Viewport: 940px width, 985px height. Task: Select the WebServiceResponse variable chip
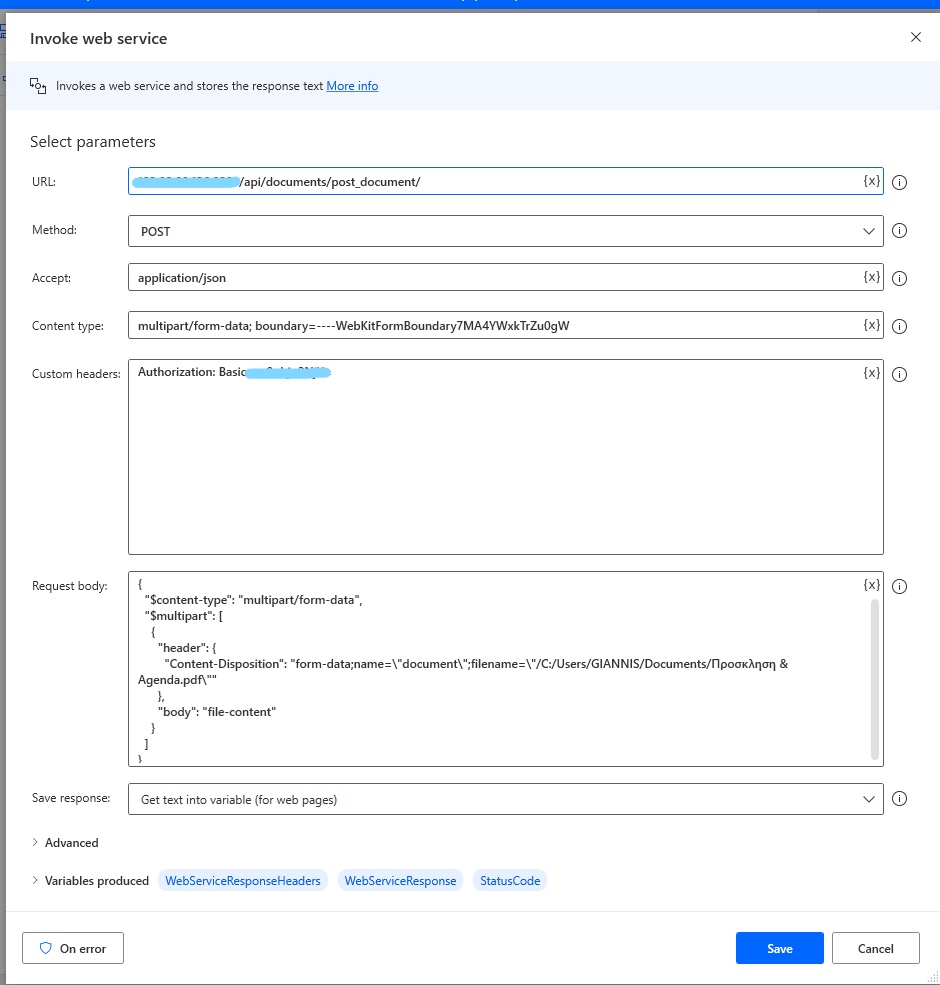tap(400, 880)
